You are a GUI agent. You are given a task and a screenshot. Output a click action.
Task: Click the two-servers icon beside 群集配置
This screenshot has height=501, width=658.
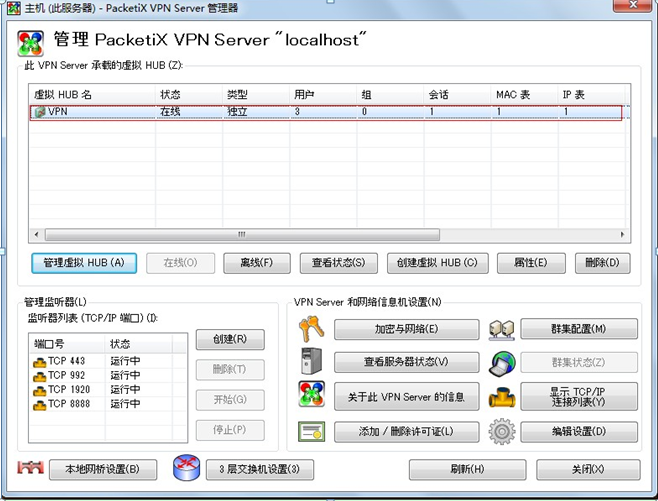pos(502,330)
